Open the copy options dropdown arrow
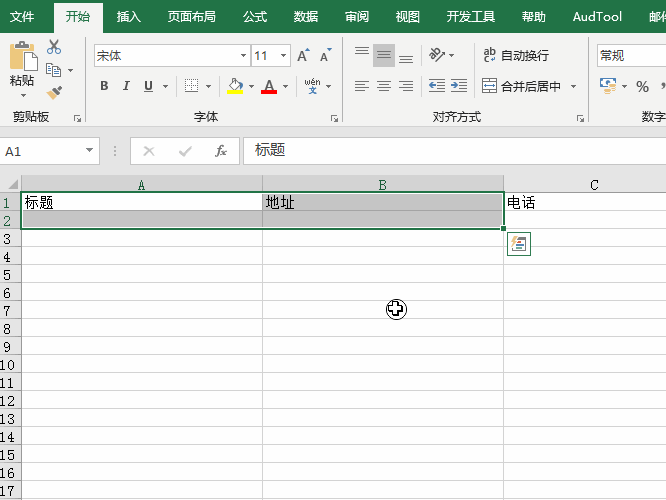This screenshot has width=666, height=500. 71,71
